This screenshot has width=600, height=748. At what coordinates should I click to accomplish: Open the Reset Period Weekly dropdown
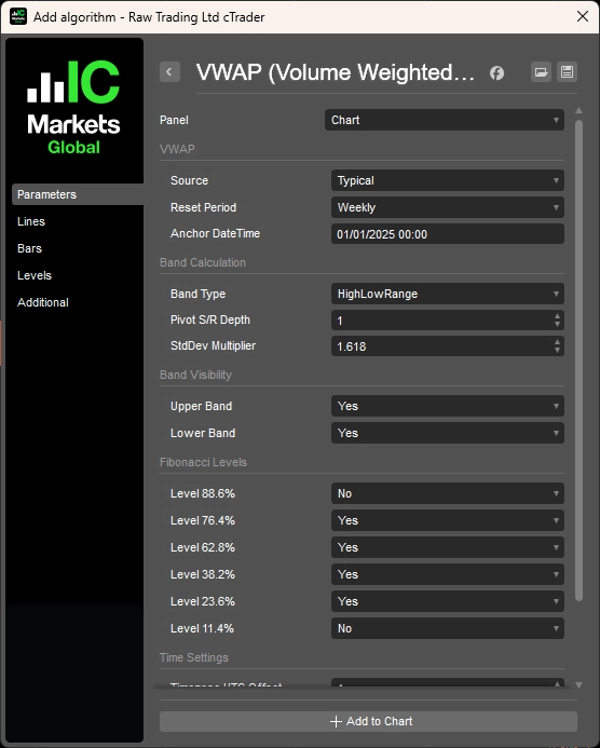pos(447,208)
